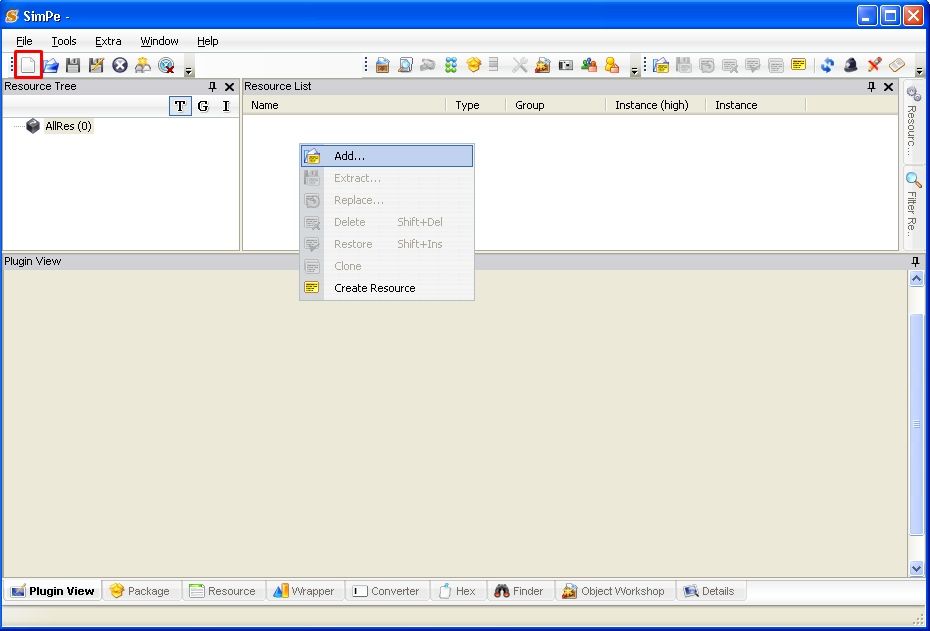Viewport: 930px width, 631px height.
Task: Pin the Resource Tree panel
Action: pyautogui.click(x=212, y=87)
